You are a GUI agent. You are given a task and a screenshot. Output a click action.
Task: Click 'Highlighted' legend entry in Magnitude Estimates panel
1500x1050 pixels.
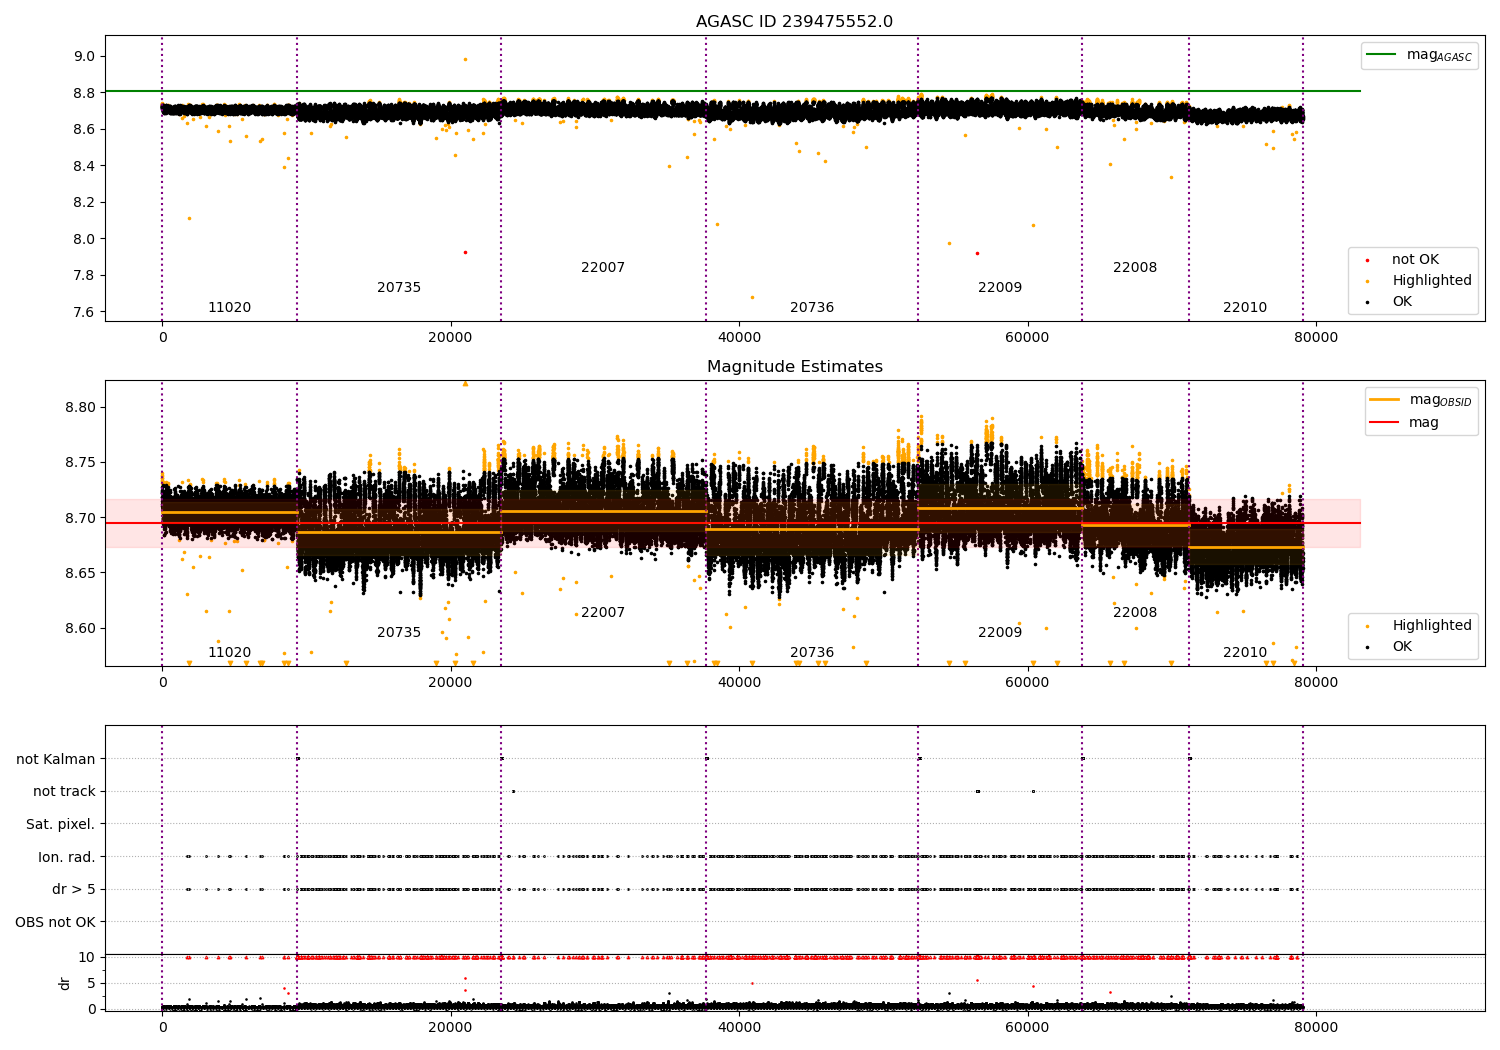click(x=1431, y=626)
